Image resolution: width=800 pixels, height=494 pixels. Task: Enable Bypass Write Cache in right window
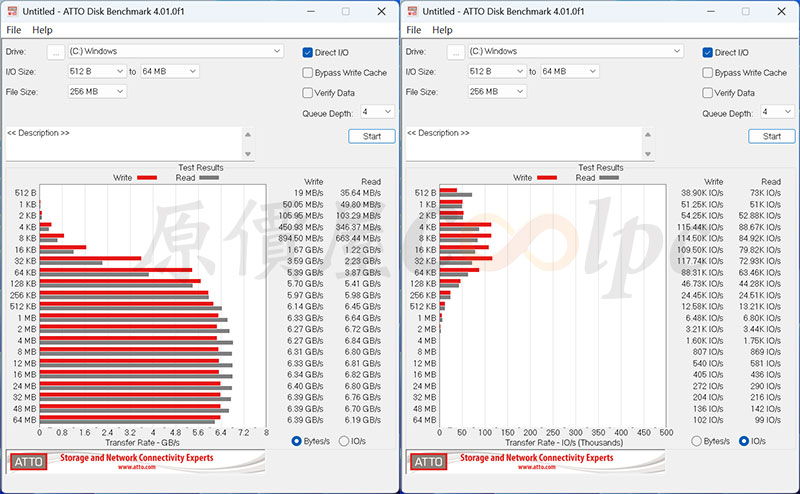708,72
